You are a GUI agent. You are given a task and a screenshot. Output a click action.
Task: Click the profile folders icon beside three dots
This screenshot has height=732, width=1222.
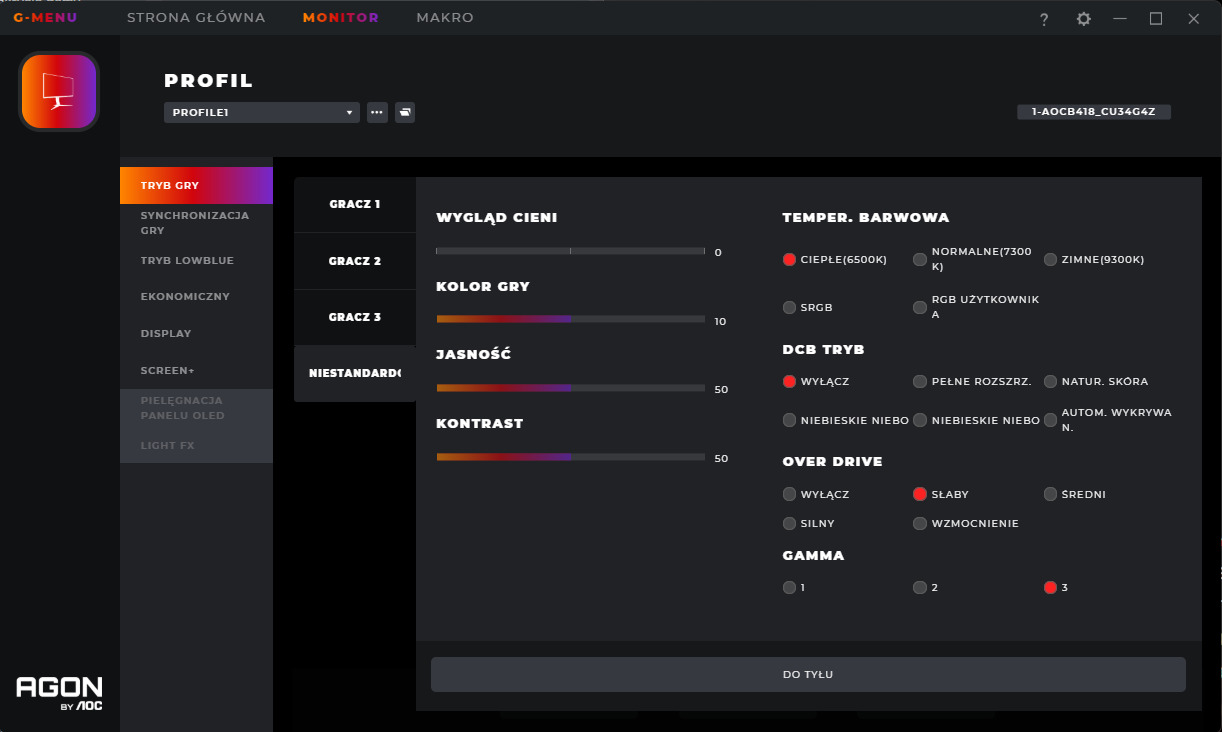click(404, 112)
